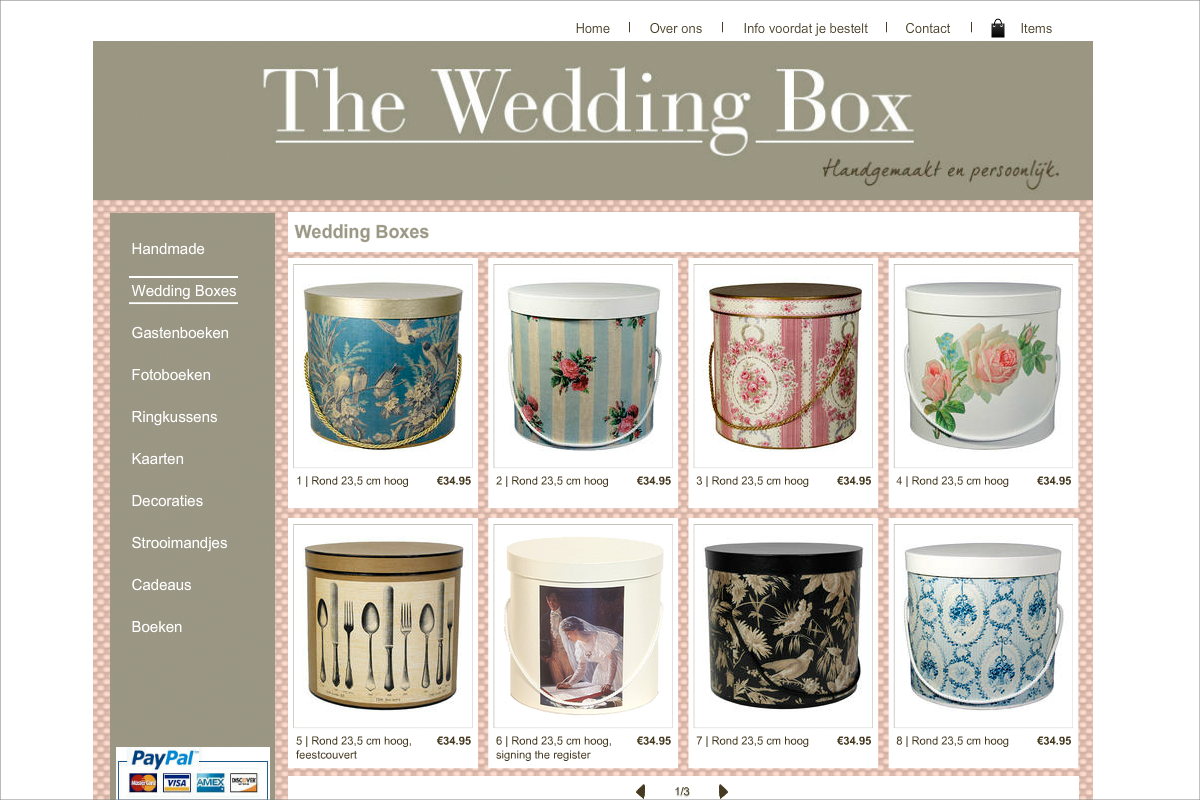
Task: Go to Home page link
Action: tap(592, 28)
